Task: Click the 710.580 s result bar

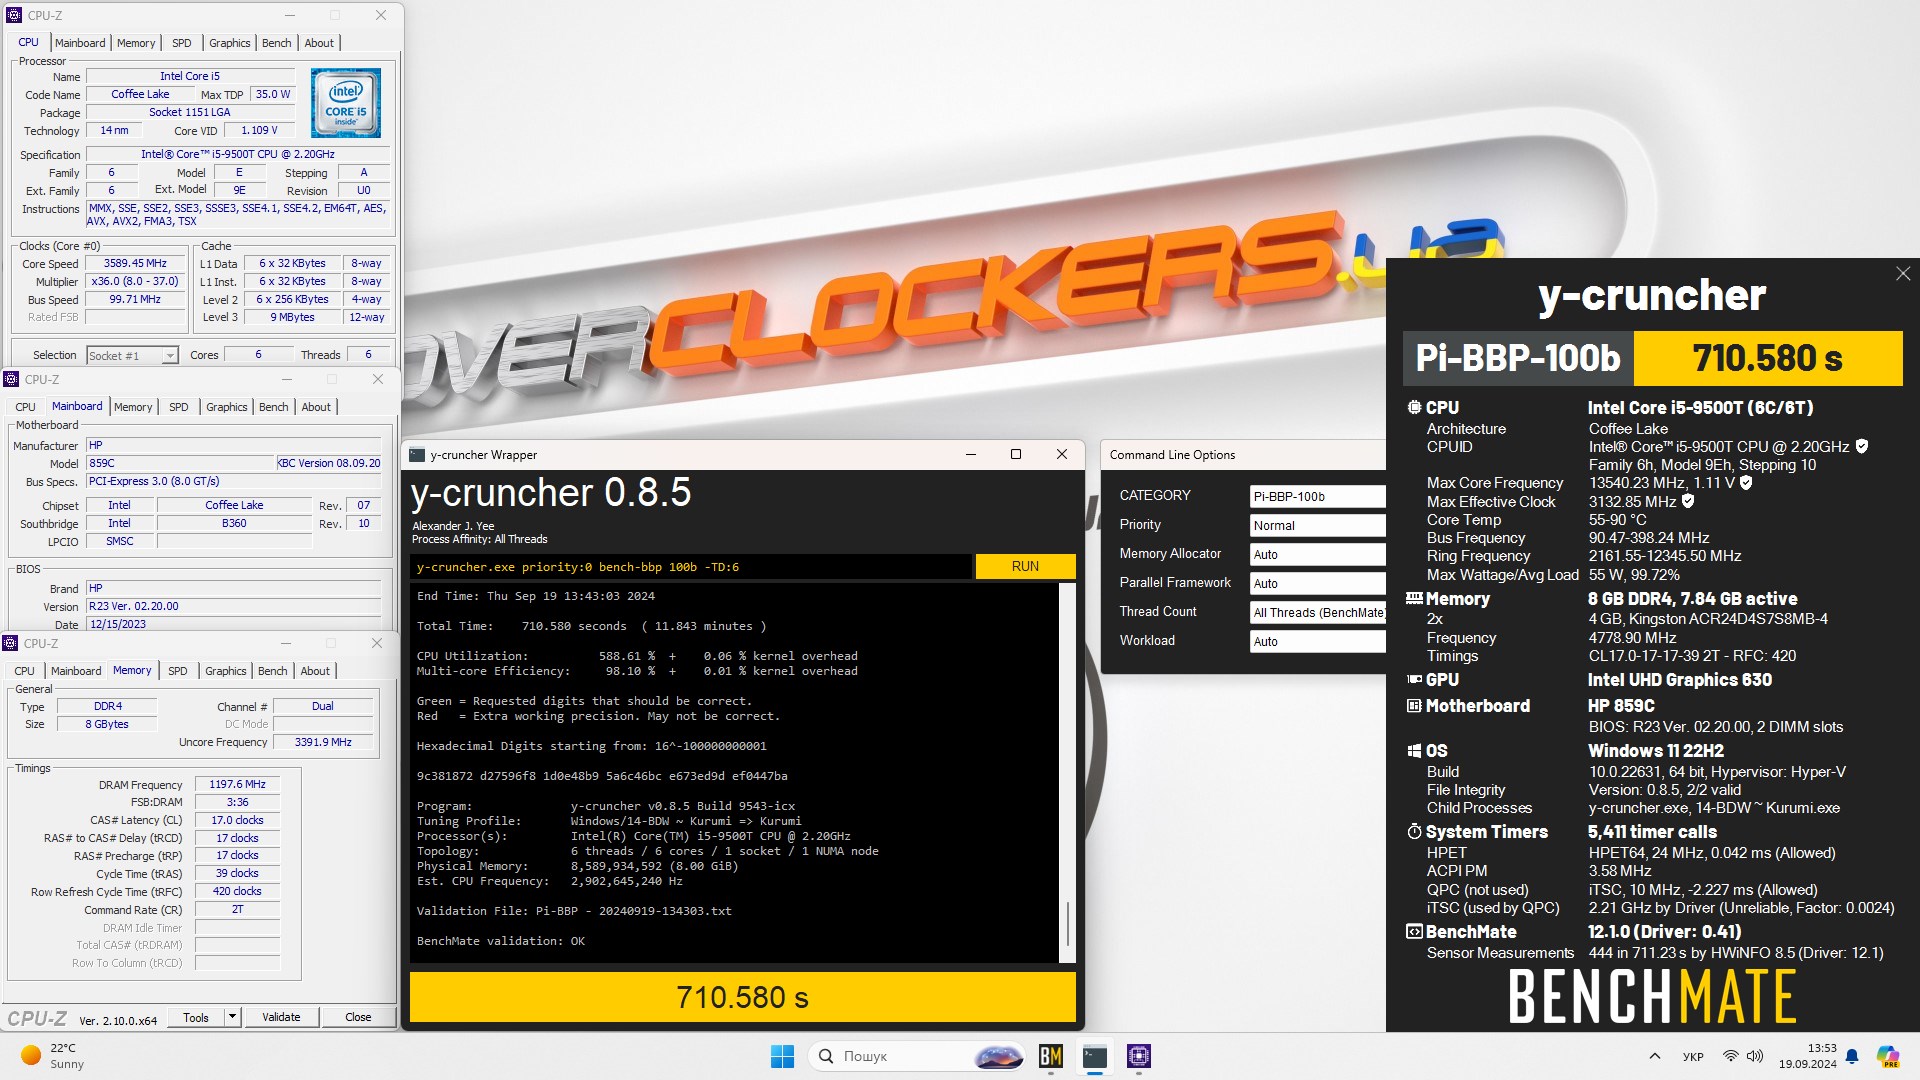Action: [742, 997]
